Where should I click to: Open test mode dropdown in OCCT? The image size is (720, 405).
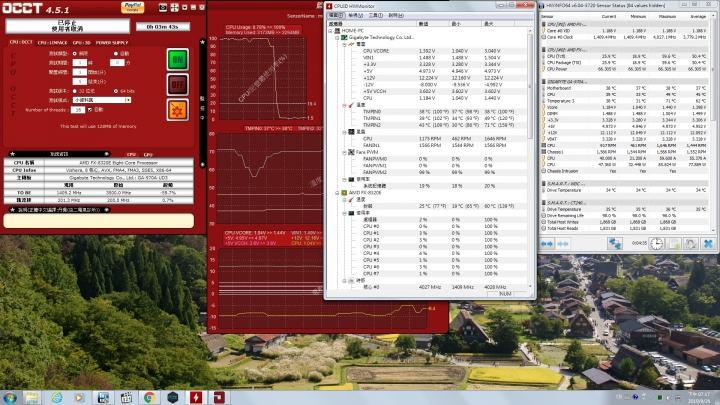102,100
